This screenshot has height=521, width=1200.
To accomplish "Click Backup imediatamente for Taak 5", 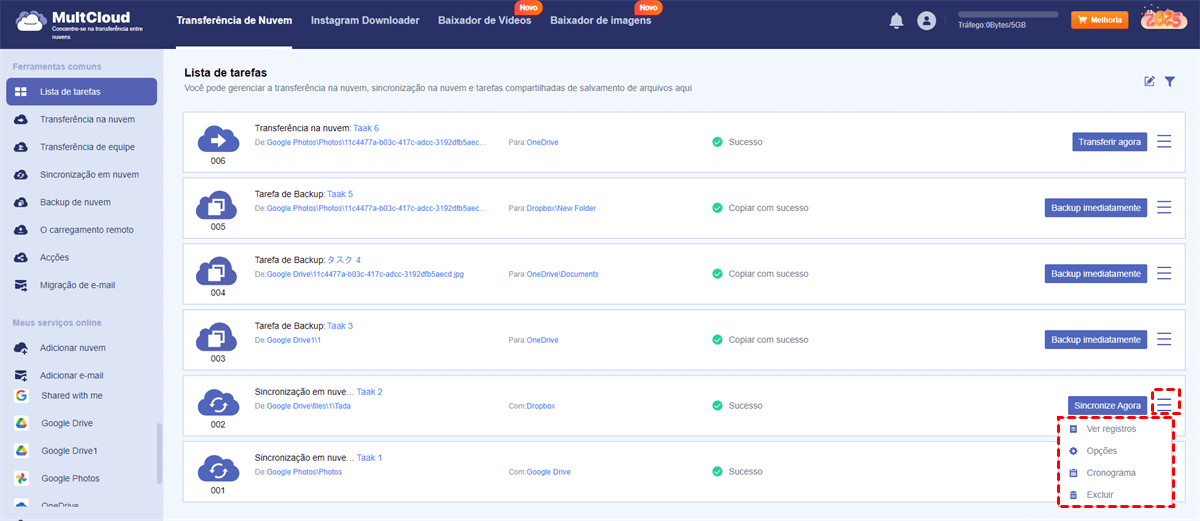I will click(1096, 208).
